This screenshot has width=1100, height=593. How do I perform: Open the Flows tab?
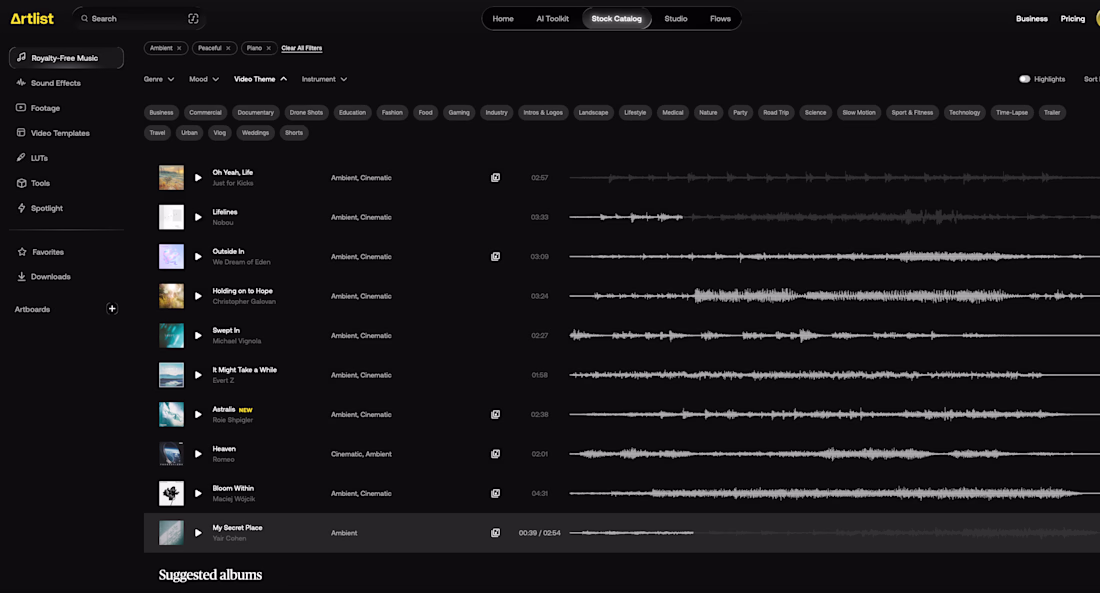(x=720, y=19)
